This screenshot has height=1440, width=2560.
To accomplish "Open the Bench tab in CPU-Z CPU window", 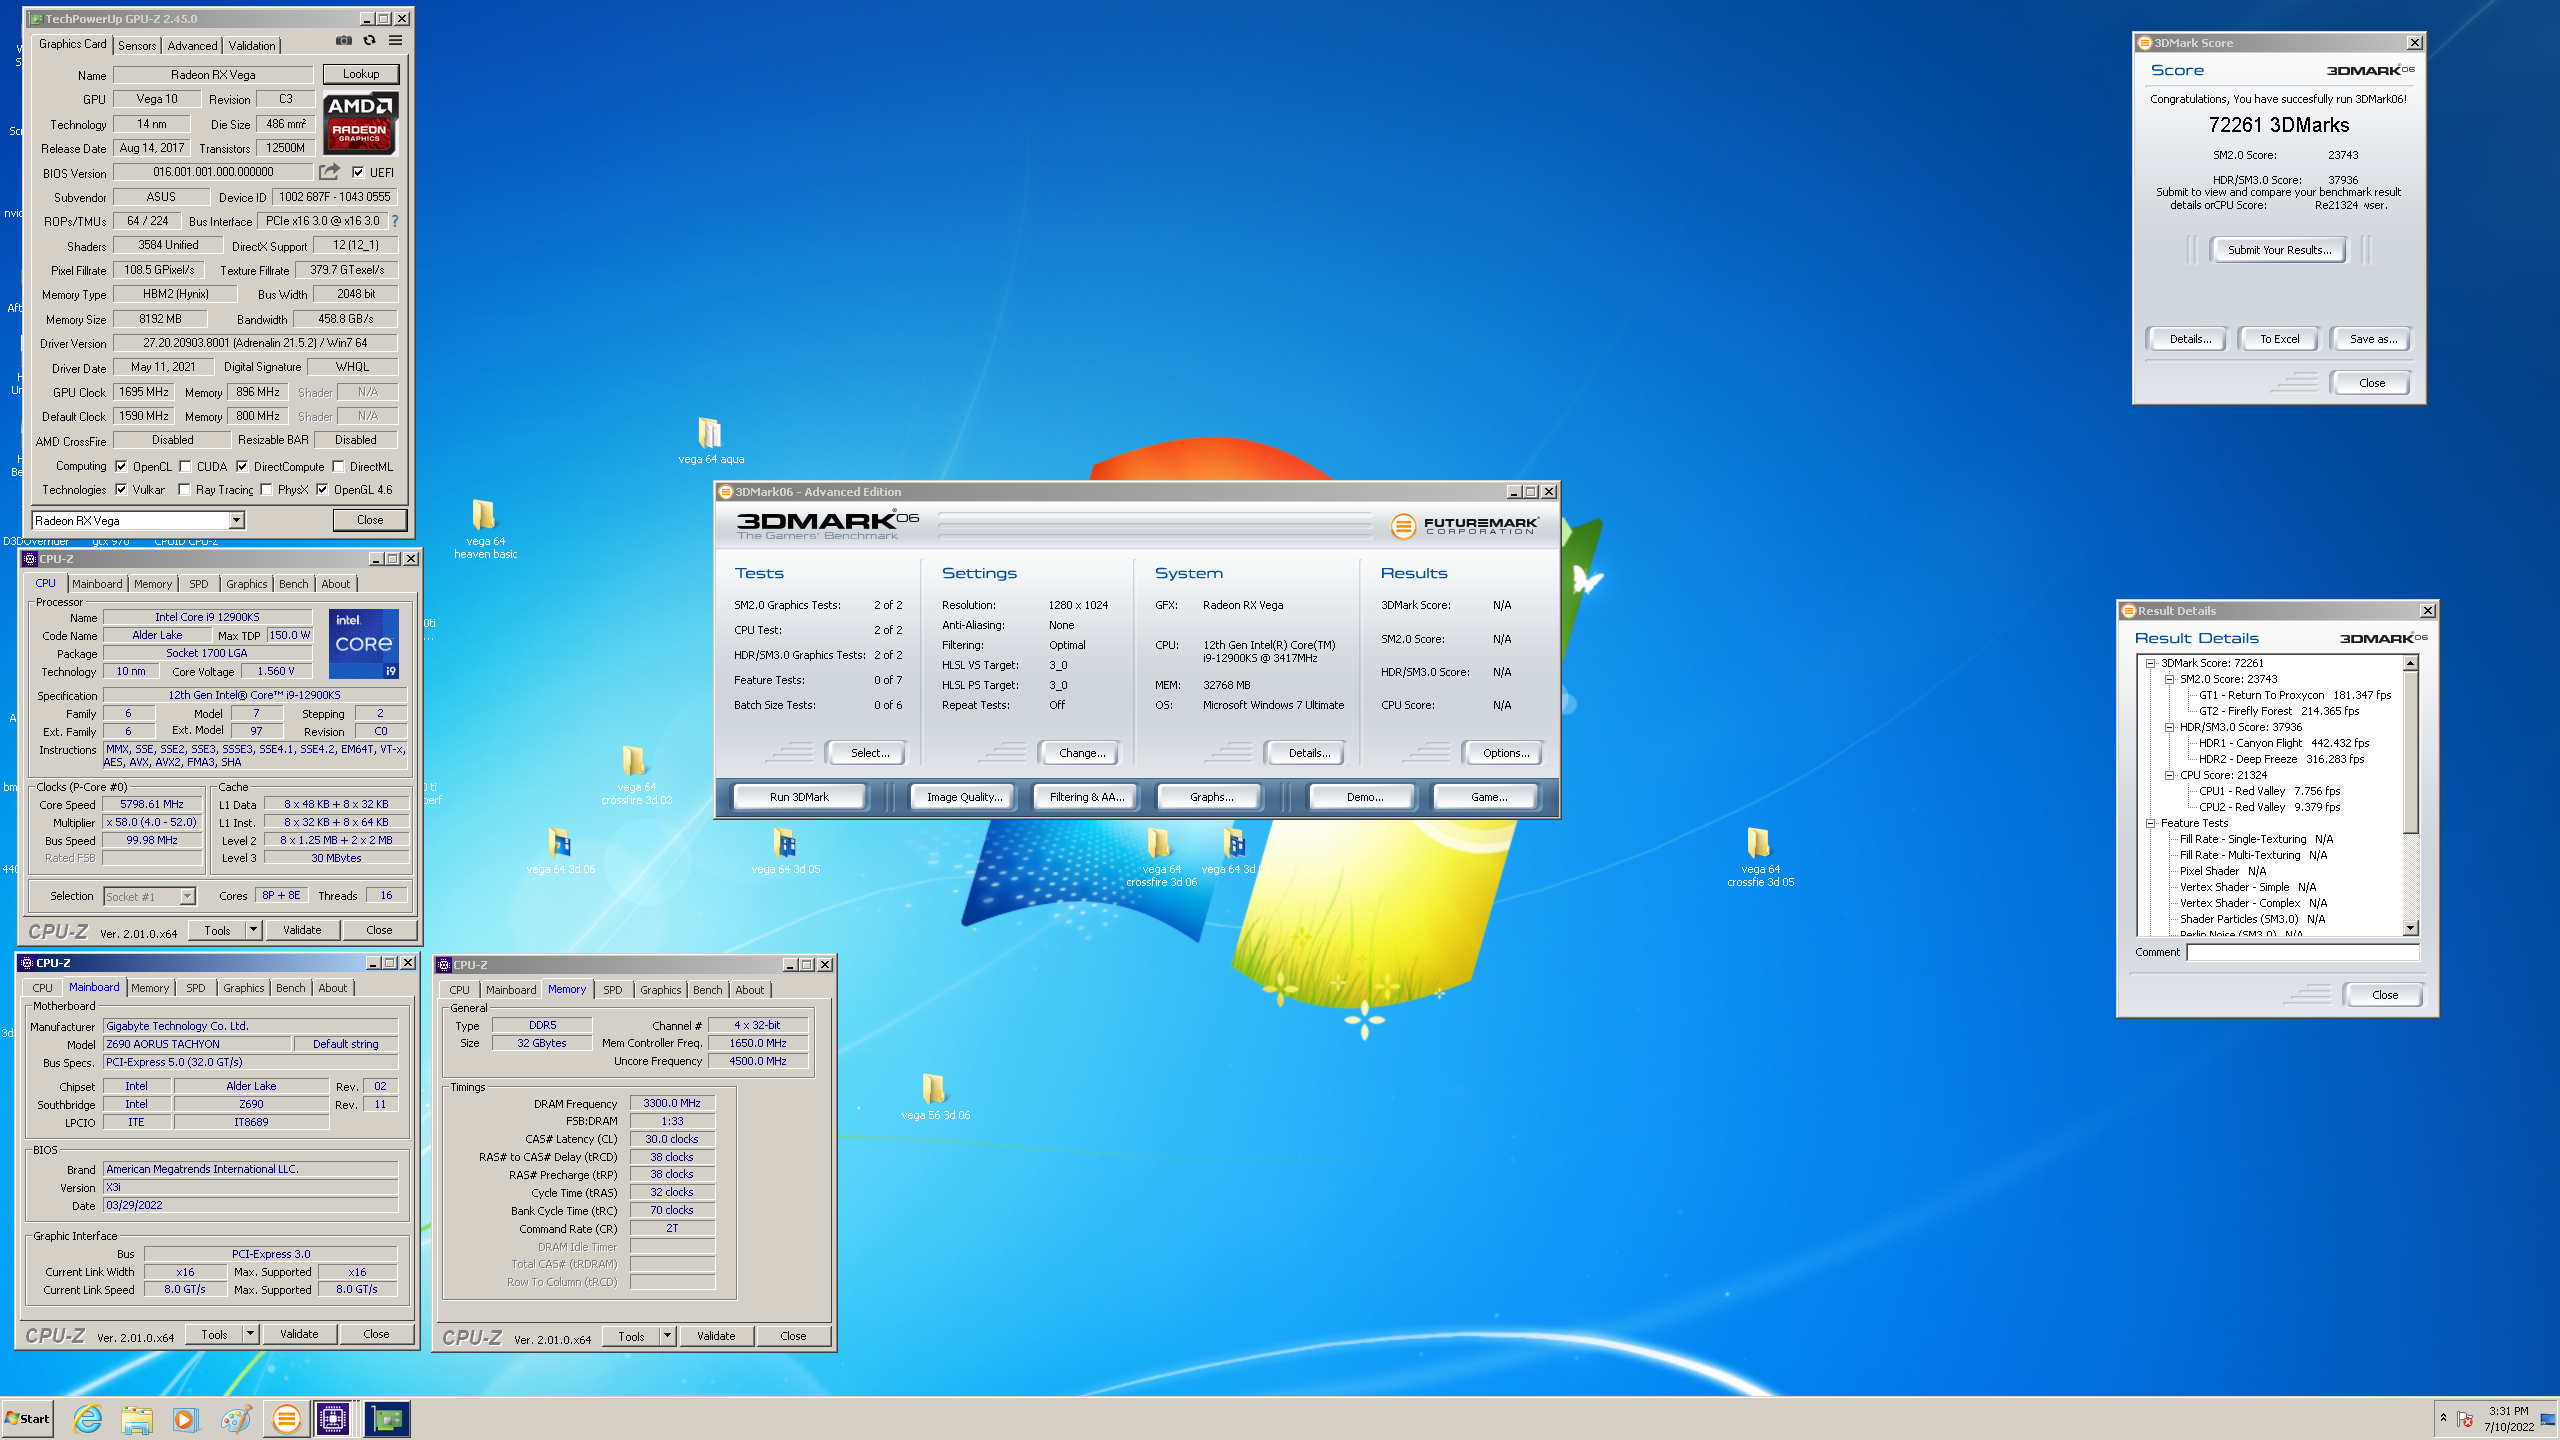I will click(x=293, y=584).
